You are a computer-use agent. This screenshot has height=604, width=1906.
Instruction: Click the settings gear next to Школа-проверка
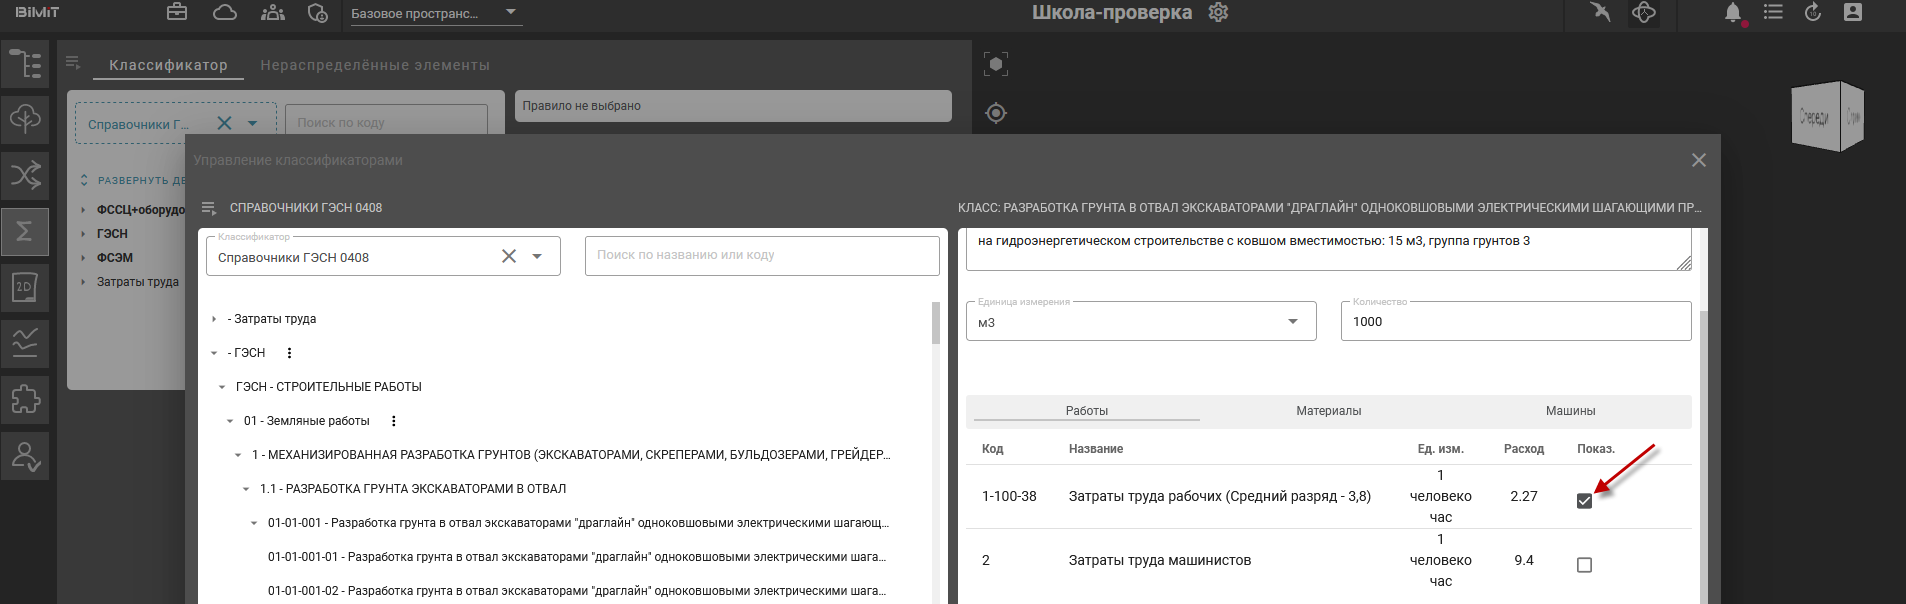pyautogui.click(x=1218, y=13)
